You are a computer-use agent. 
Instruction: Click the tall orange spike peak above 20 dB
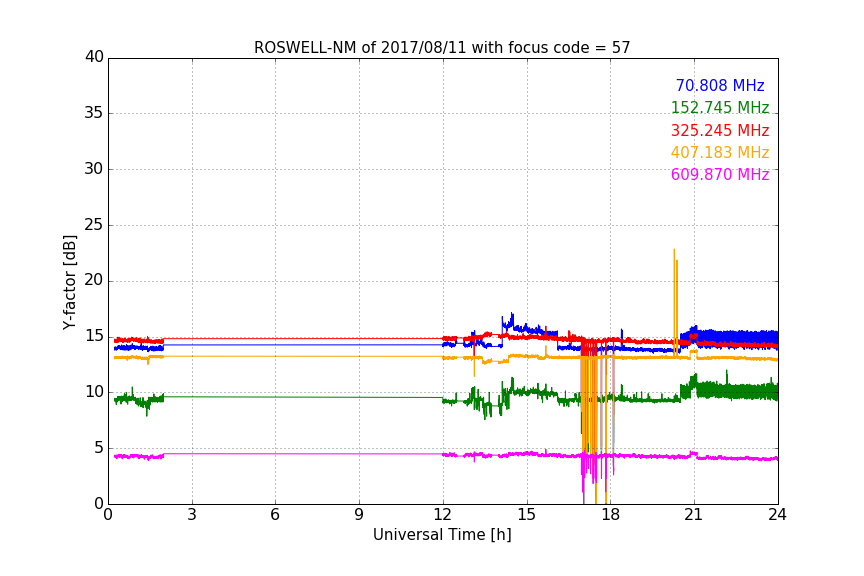[x=674, y=250]
